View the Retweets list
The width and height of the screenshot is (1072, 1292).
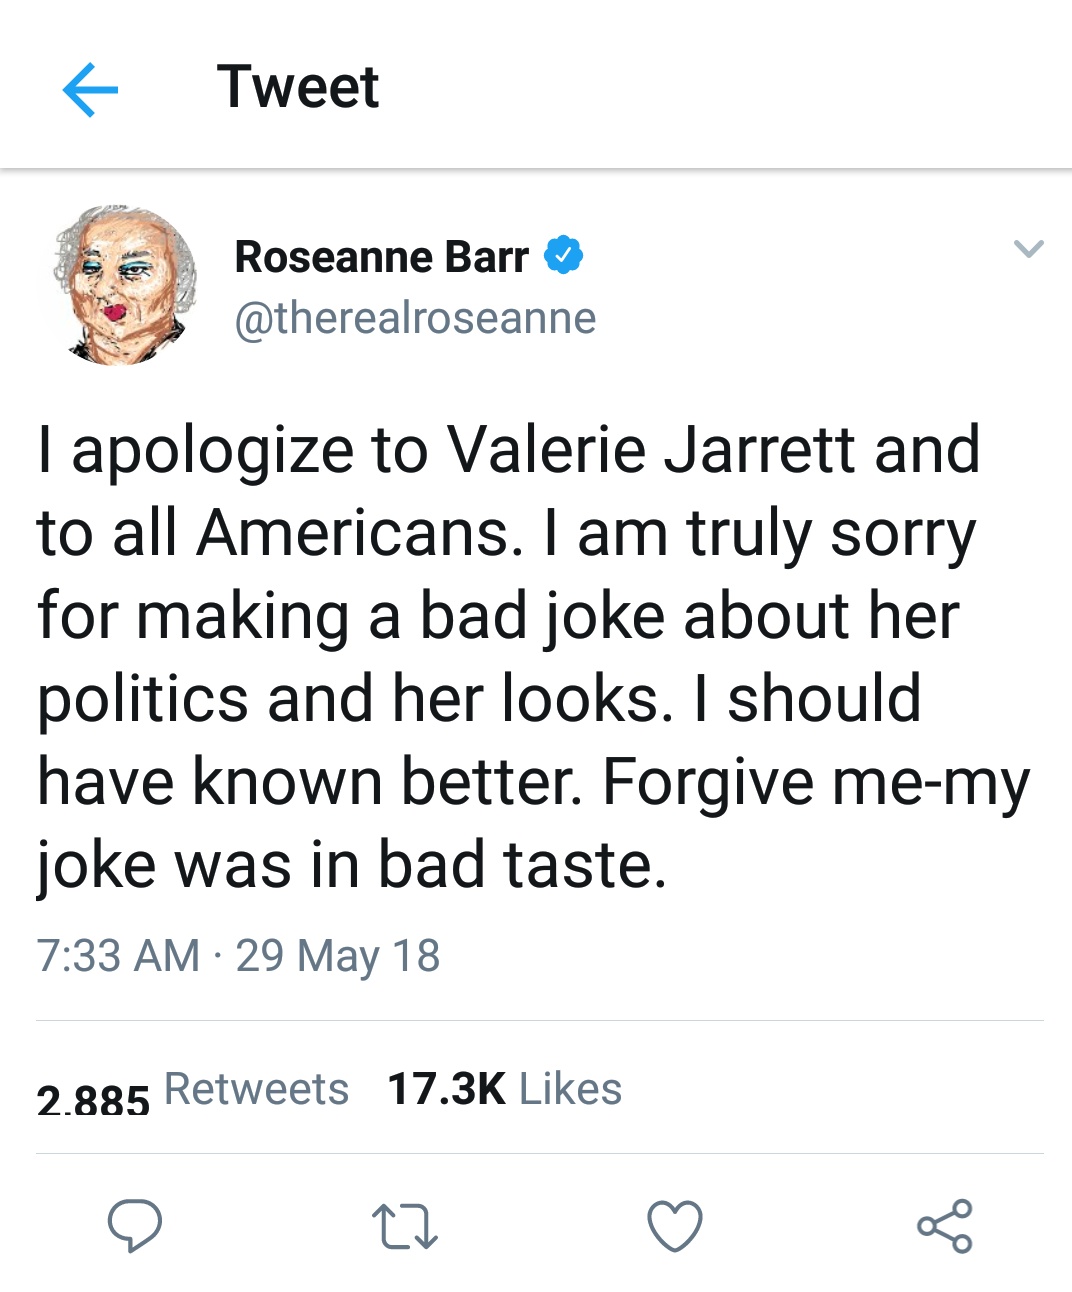pyautogui.click(x=256, y=1089)
